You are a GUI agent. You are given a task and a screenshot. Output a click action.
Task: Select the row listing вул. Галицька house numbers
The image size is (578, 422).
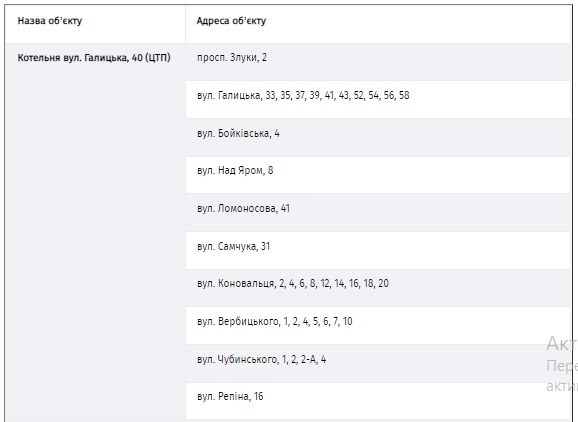tap(378, 100)
